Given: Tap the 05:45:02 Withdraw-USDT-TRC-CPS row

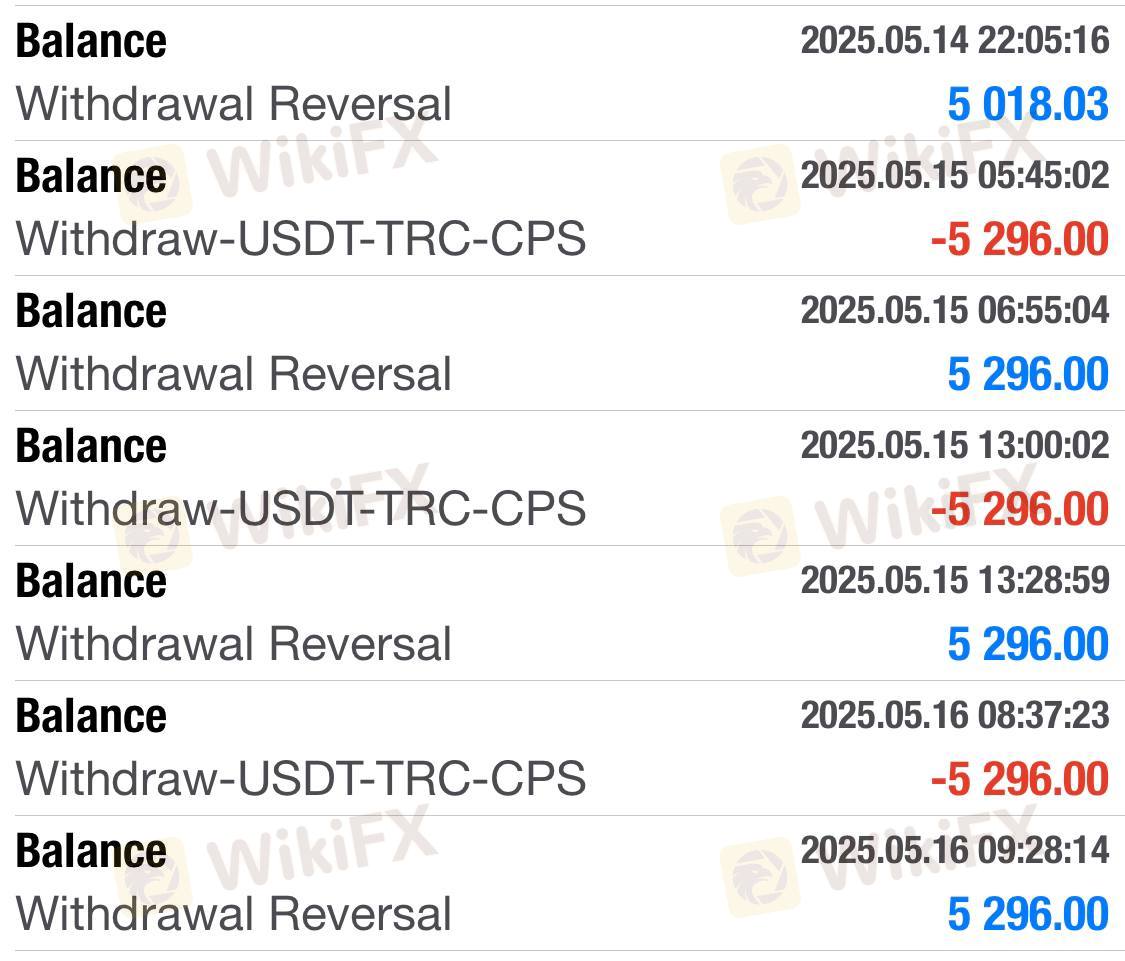Looking at the screenshot, I should tap(562, 208).
